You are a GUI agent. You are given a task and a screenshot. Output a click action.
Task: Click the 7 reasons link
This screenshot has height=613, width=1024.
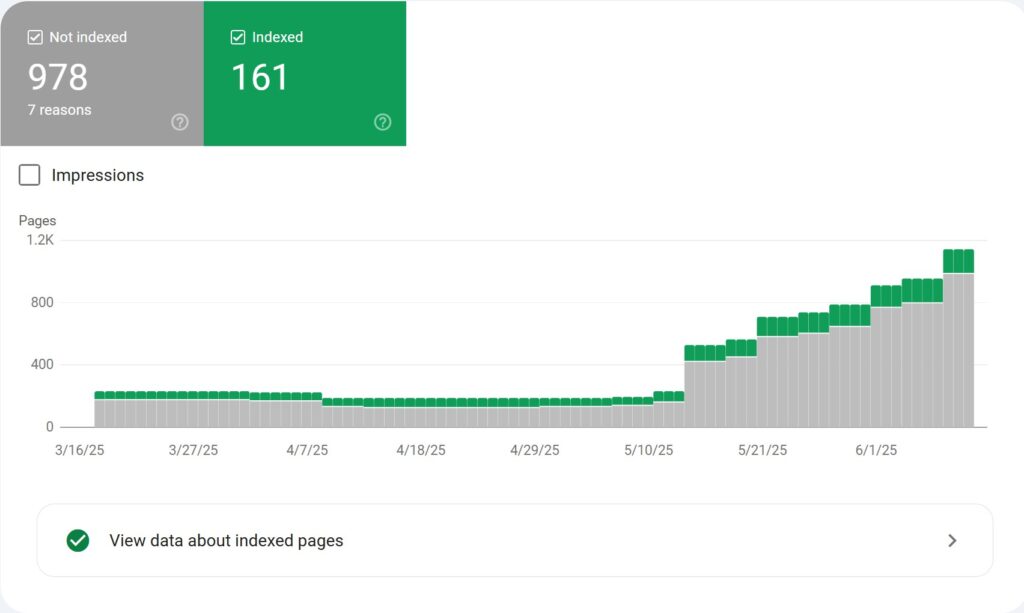pyautogui.click(x=58, y=110)
